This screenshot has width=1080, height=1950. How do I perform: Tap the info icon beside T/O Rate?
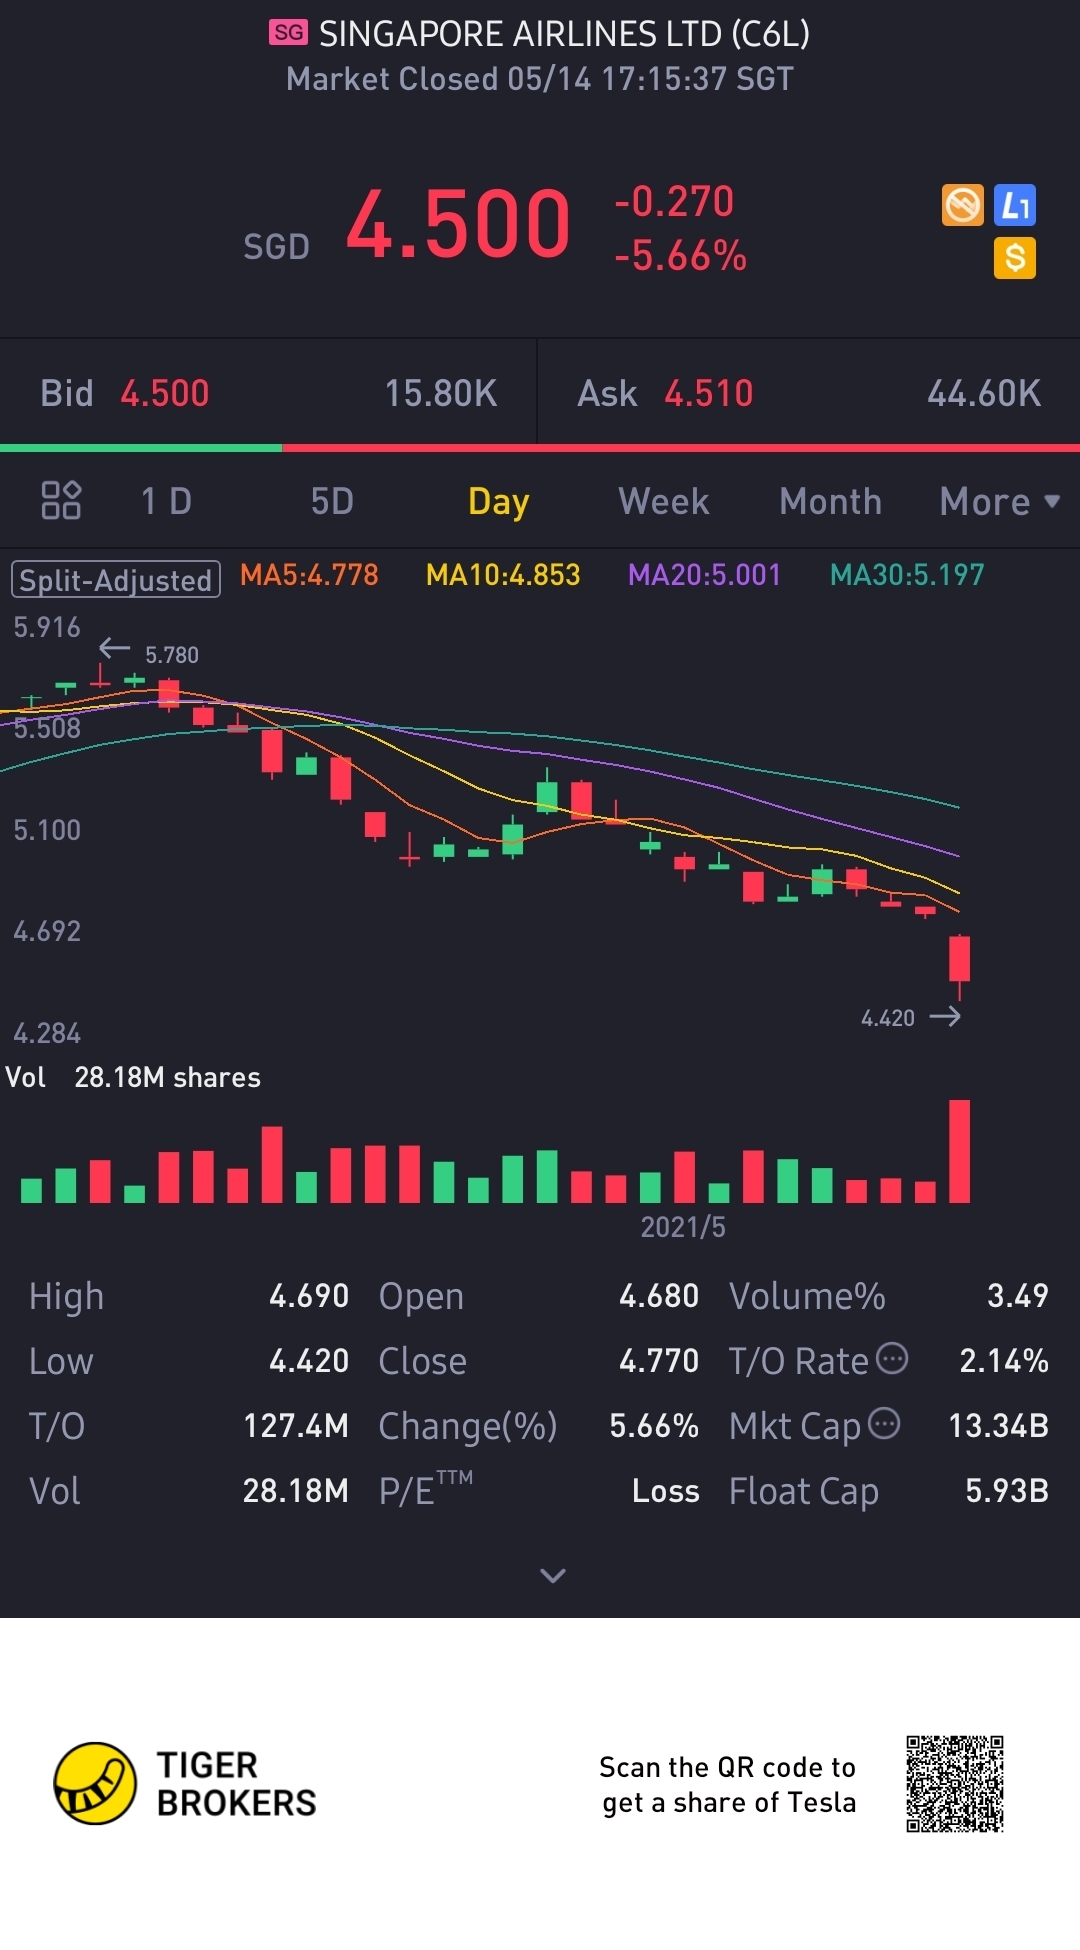892,1358
